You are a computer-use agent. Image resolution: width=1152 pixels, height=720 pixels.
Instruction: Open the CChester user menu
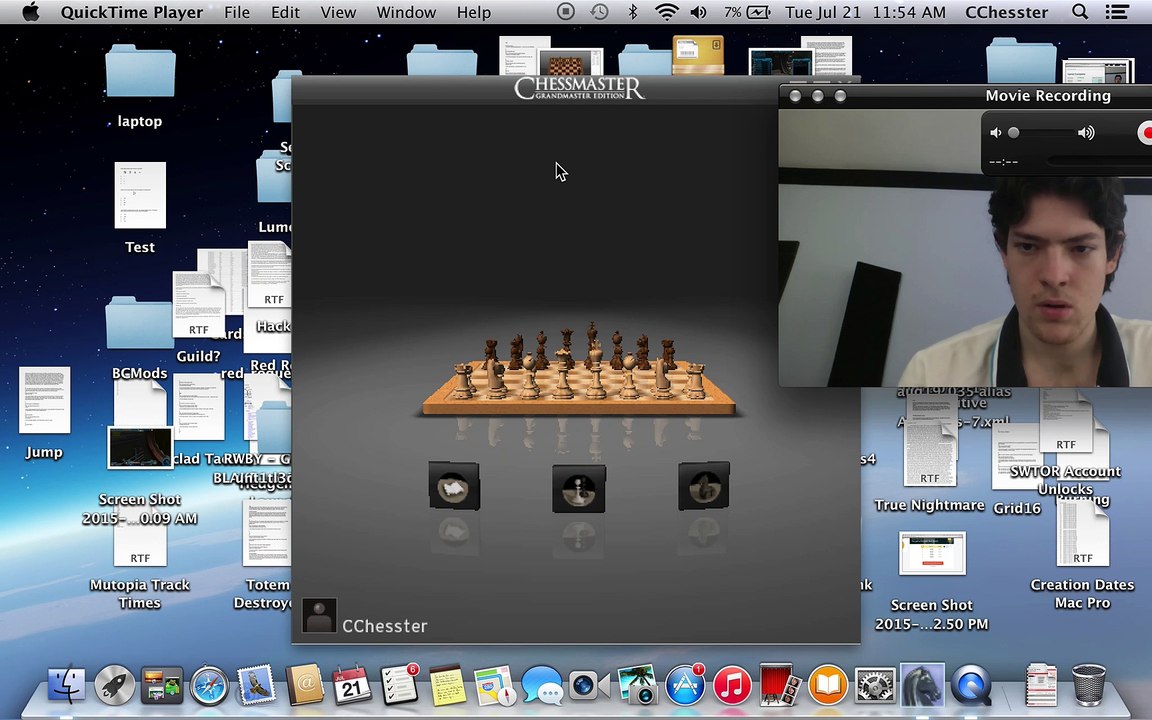coord(1007,12)
